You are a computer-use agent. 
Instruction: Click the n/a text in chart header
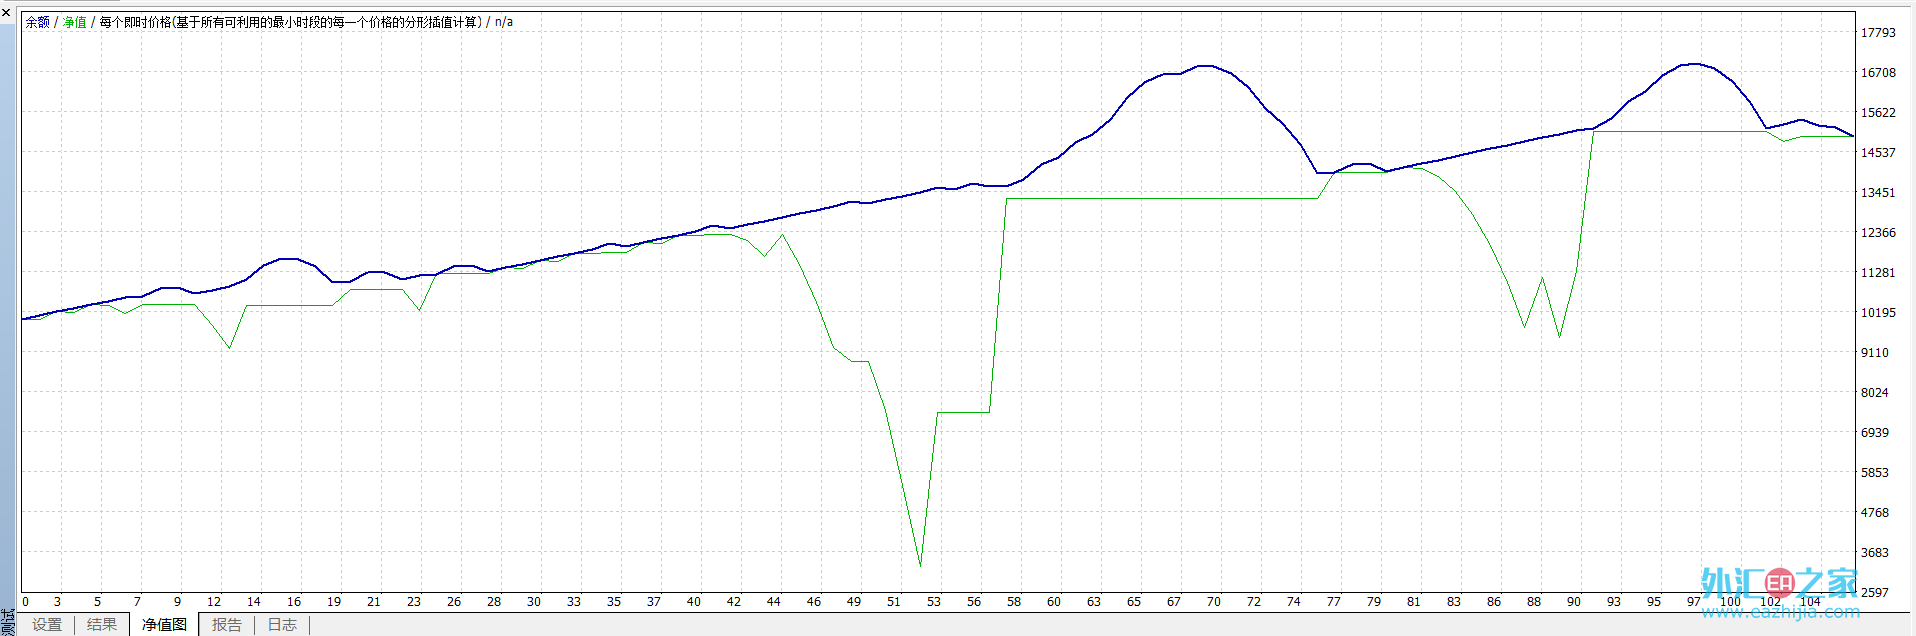point(504,22)
